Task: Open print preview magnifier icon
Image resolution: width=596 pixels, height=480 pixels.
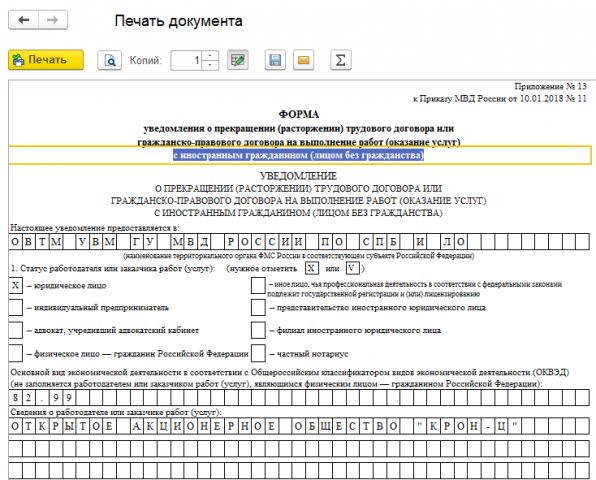Action: click(x=109, y=60)
